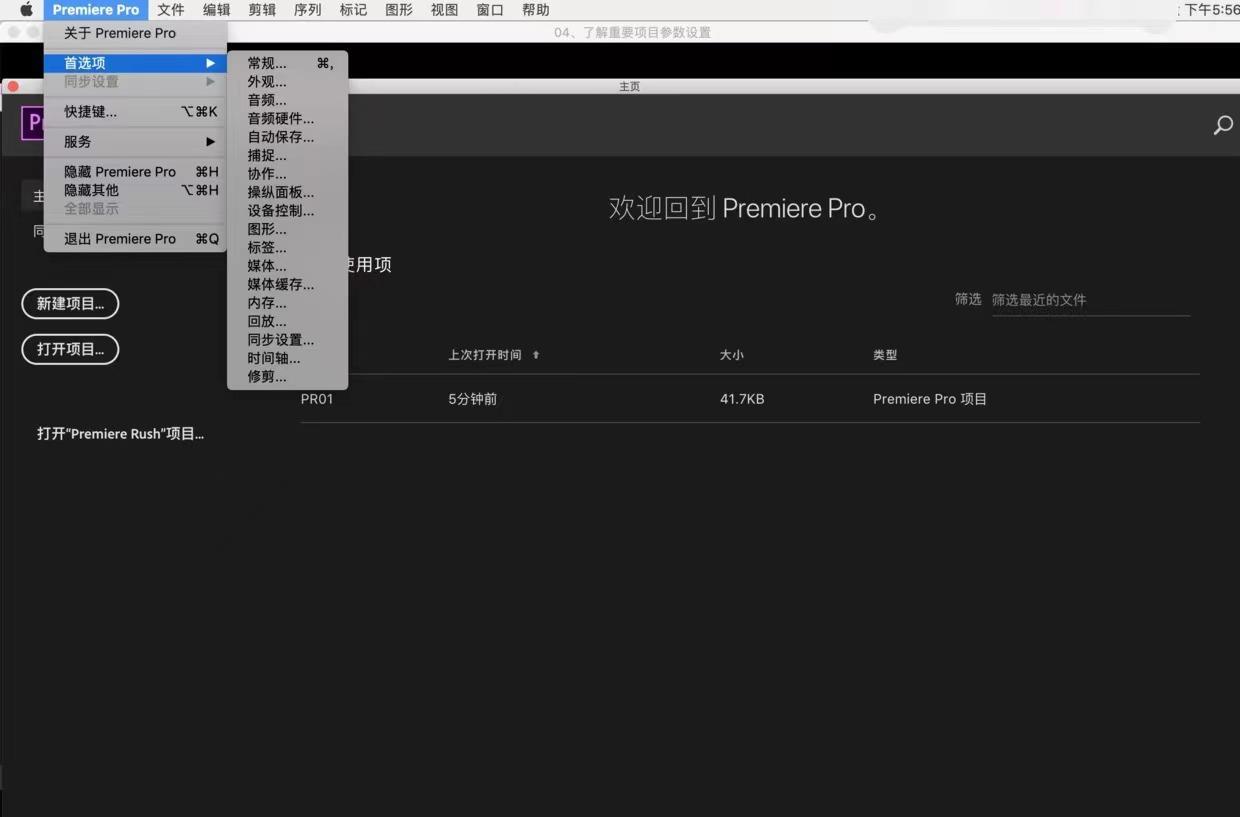
Task: Focus the 筛选最近的文件 filter field
Action: [x=1090, y=300]
